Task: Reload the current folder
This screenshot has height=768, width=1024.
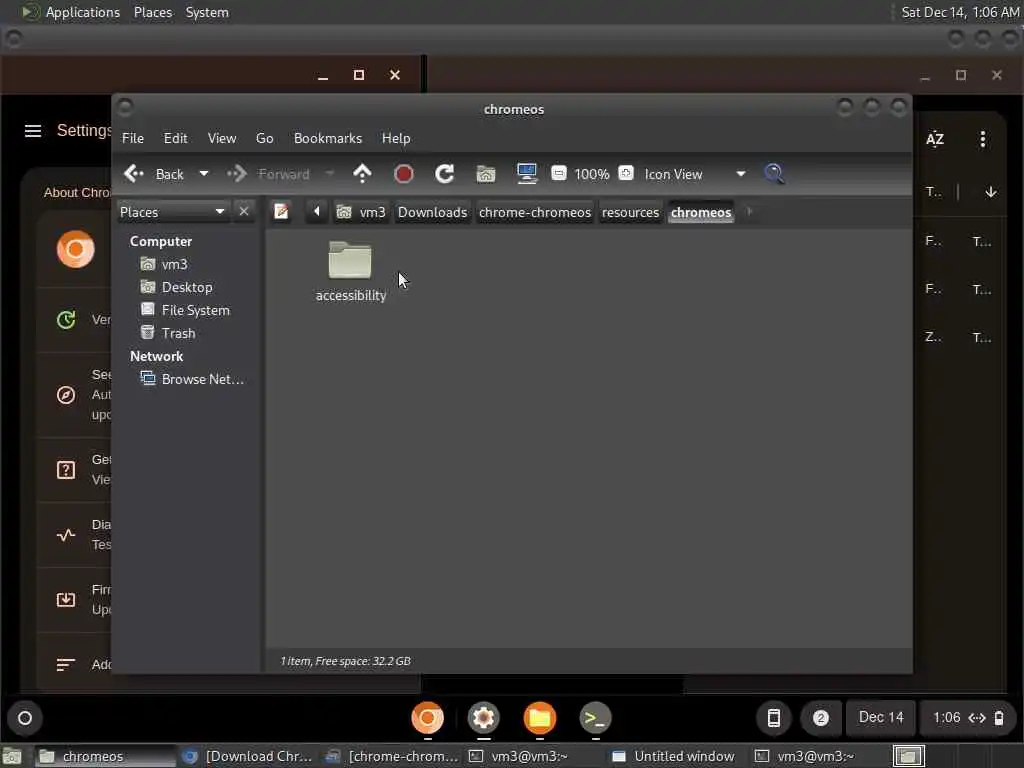Action: (x=445, y=174)
